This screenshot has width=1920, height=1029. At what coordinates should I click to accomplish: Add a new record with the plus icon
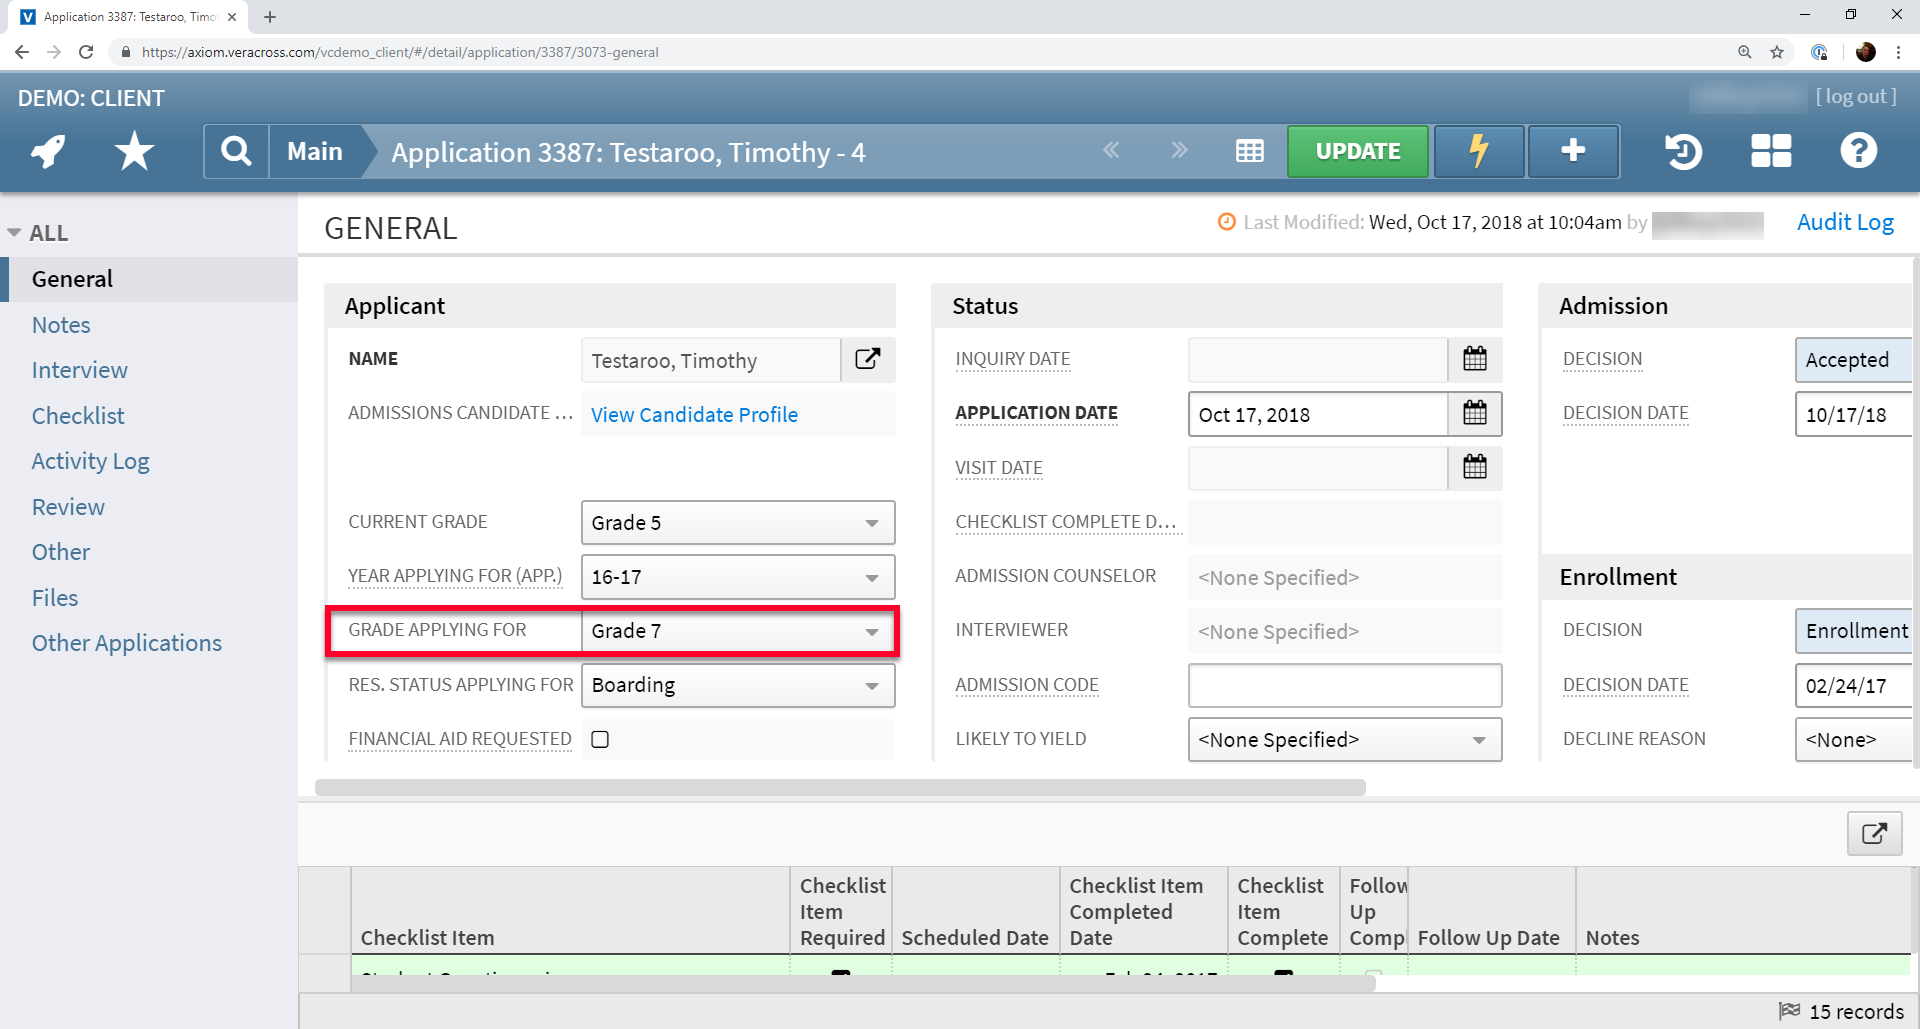(x=1572, y=151)
